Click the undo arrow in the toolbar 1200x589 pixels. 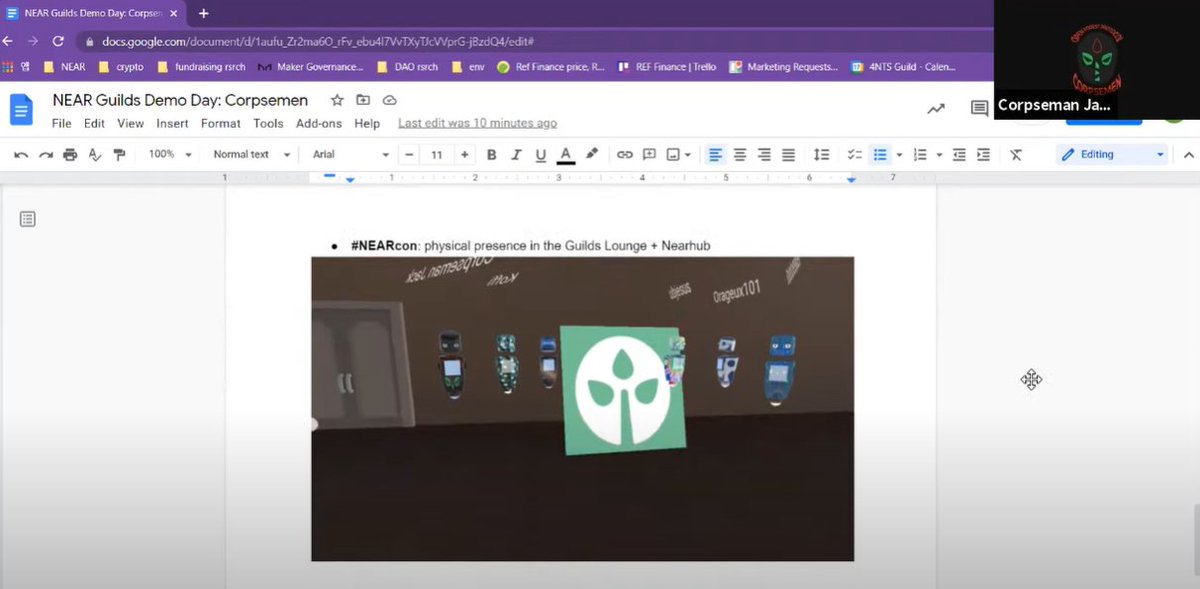(21, 155)
